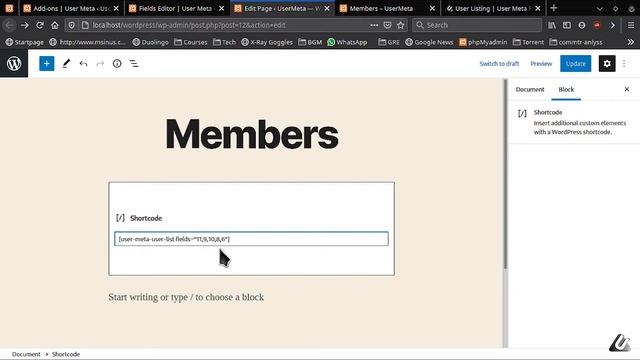Close the settings sidebar
Screen dimensions: 640x360
coord(627,89)
